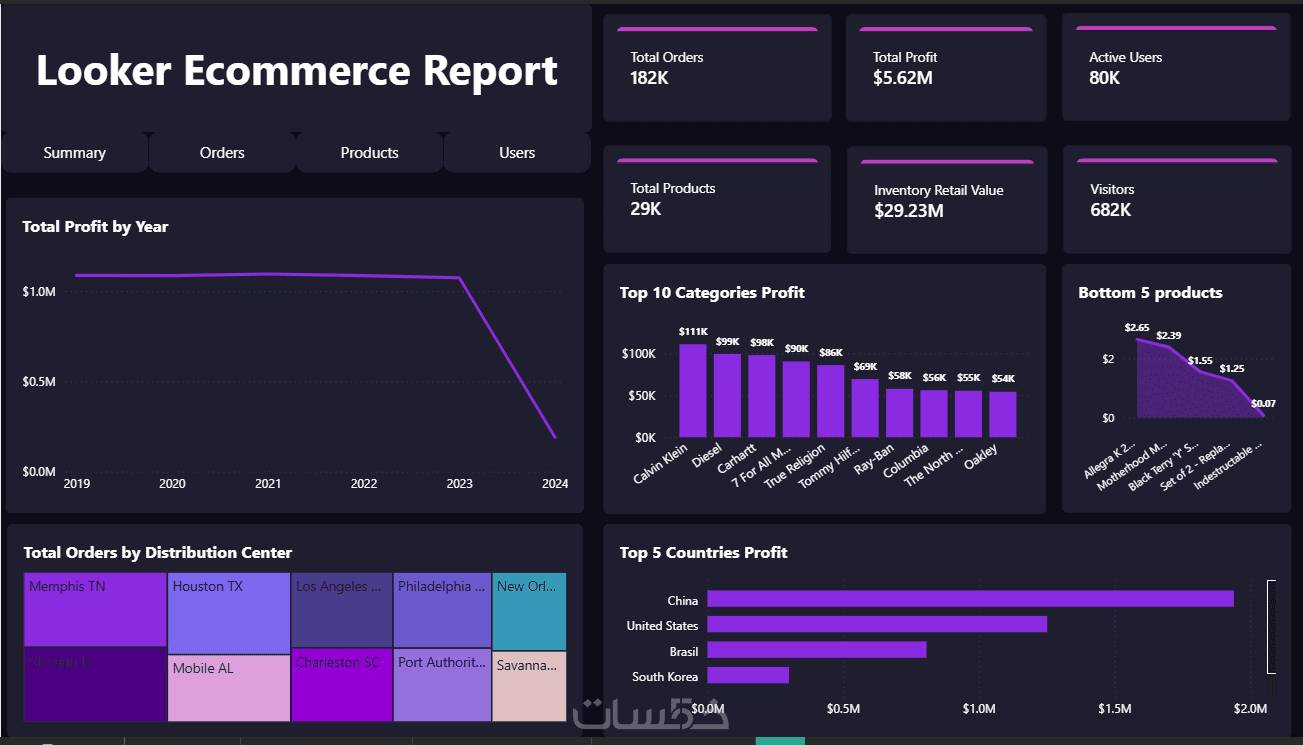The image size is (1303, 745).
Task: Click the Bottom 5 products title
Action: 1150,293
